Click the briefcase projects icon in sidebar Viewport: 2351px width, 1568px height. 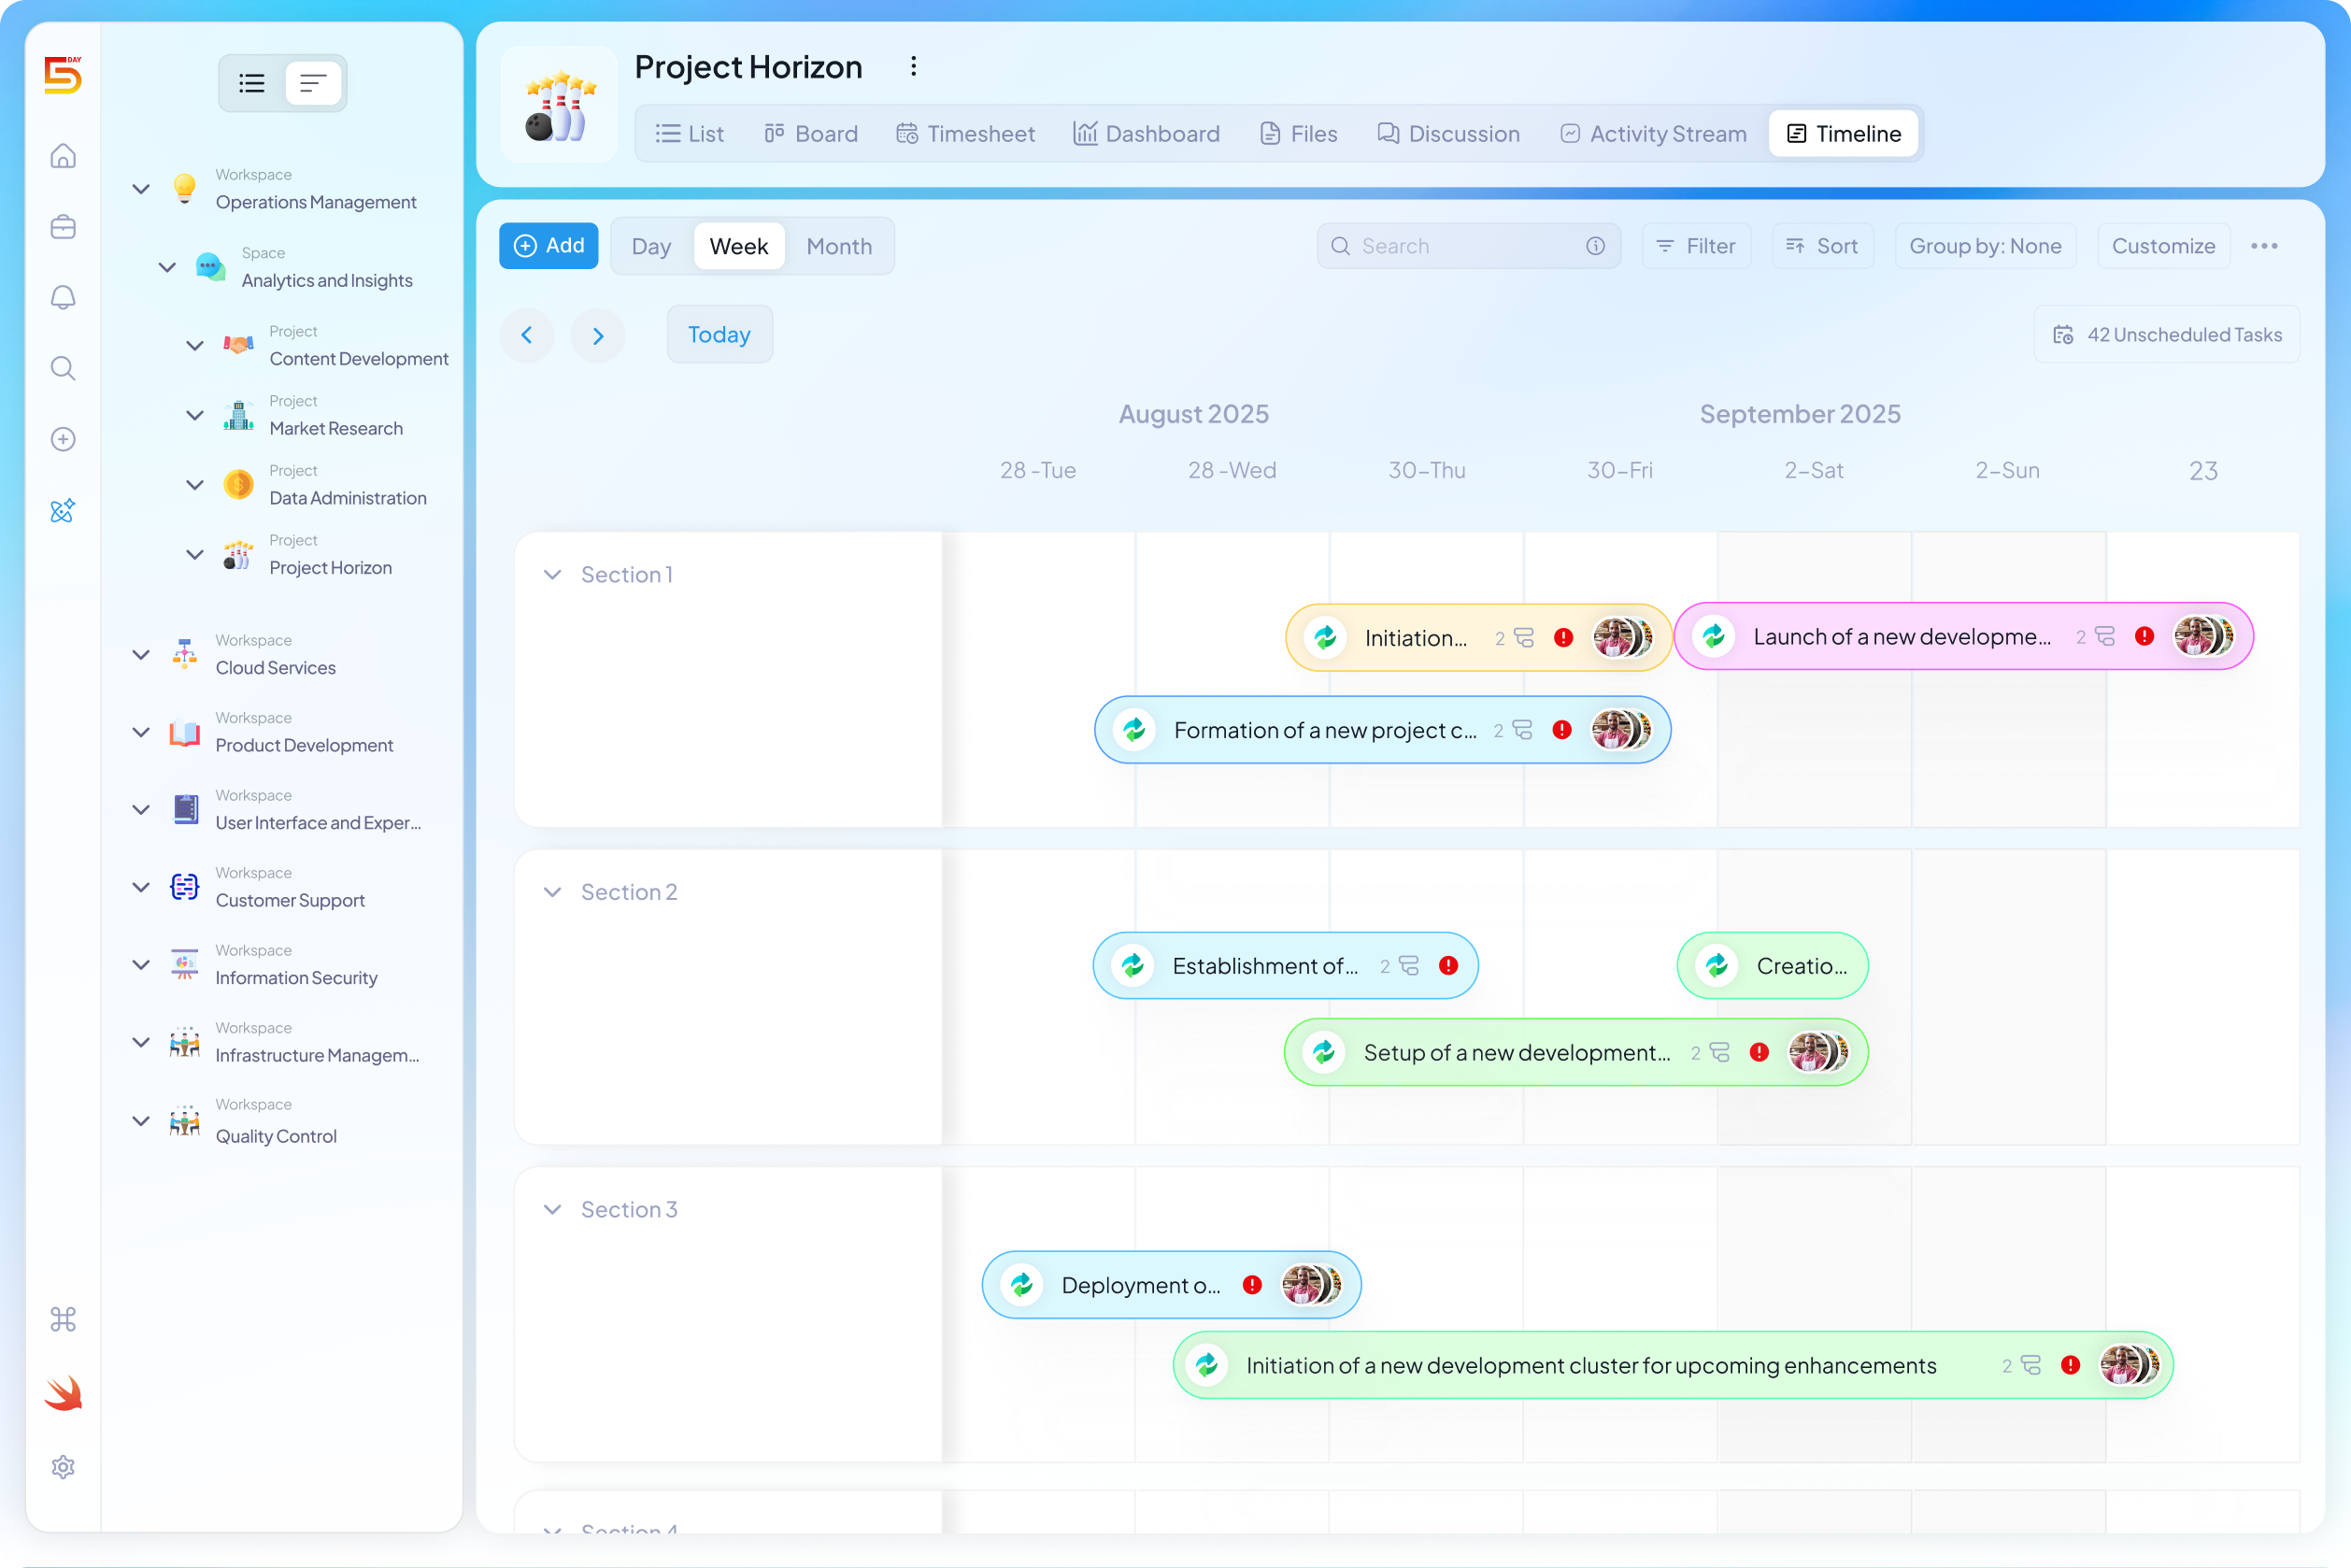pyautogui.click(x=62, y=227)
